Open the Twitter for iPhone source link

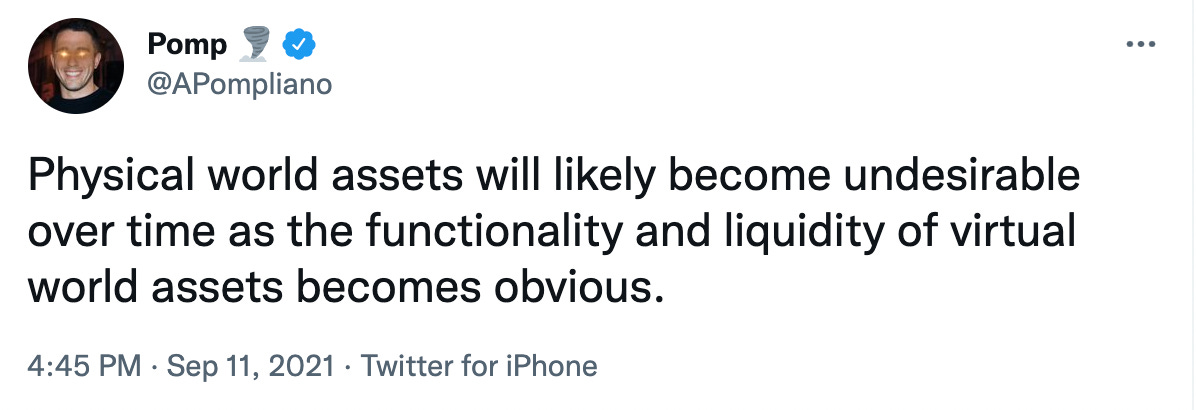click(479, 366)
